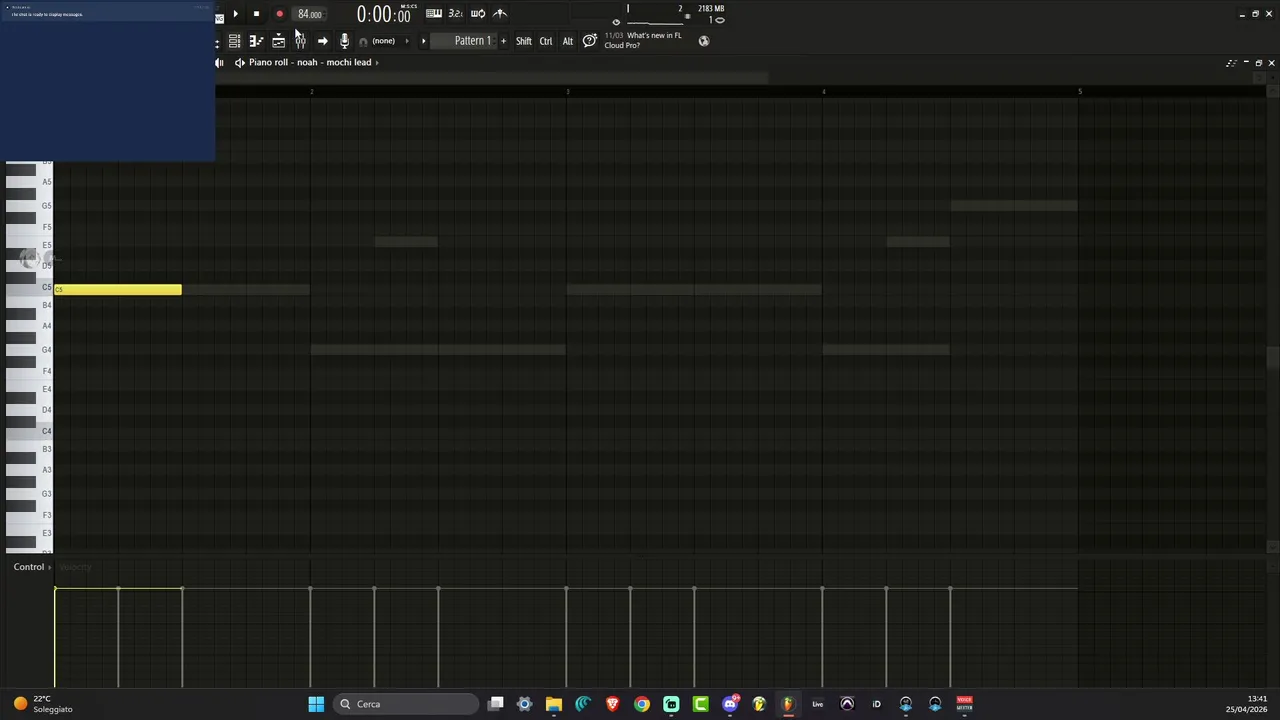Open File Explorer on taskbar
1280x720 pixels.
point(553,704)
